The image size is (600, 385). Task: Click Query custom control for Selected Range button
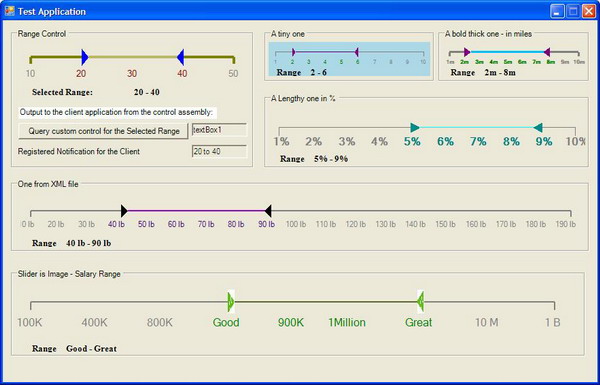pyautogui.click(x=103, y=131)
